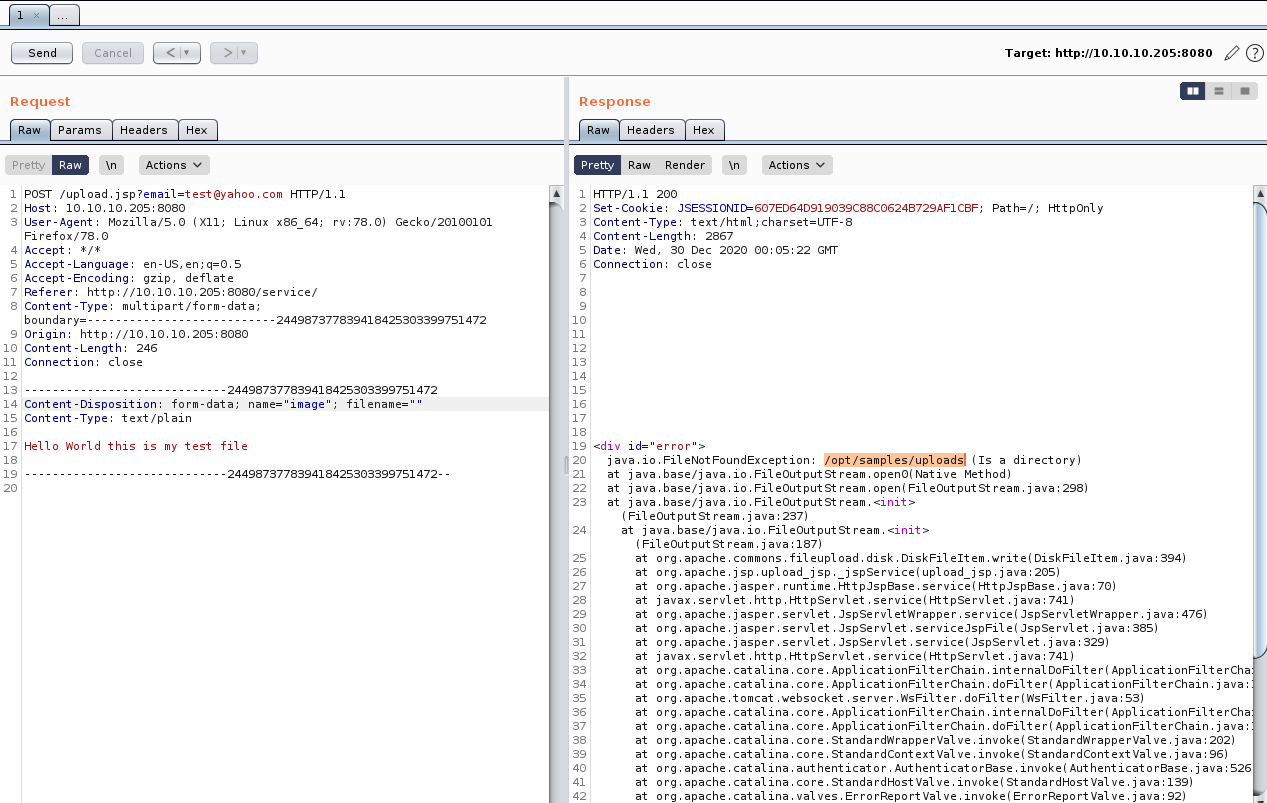Viewport: 1267px width, 803px height.
Task: Select top-bottom stacked layout icon
Action: pos(1218,91)
